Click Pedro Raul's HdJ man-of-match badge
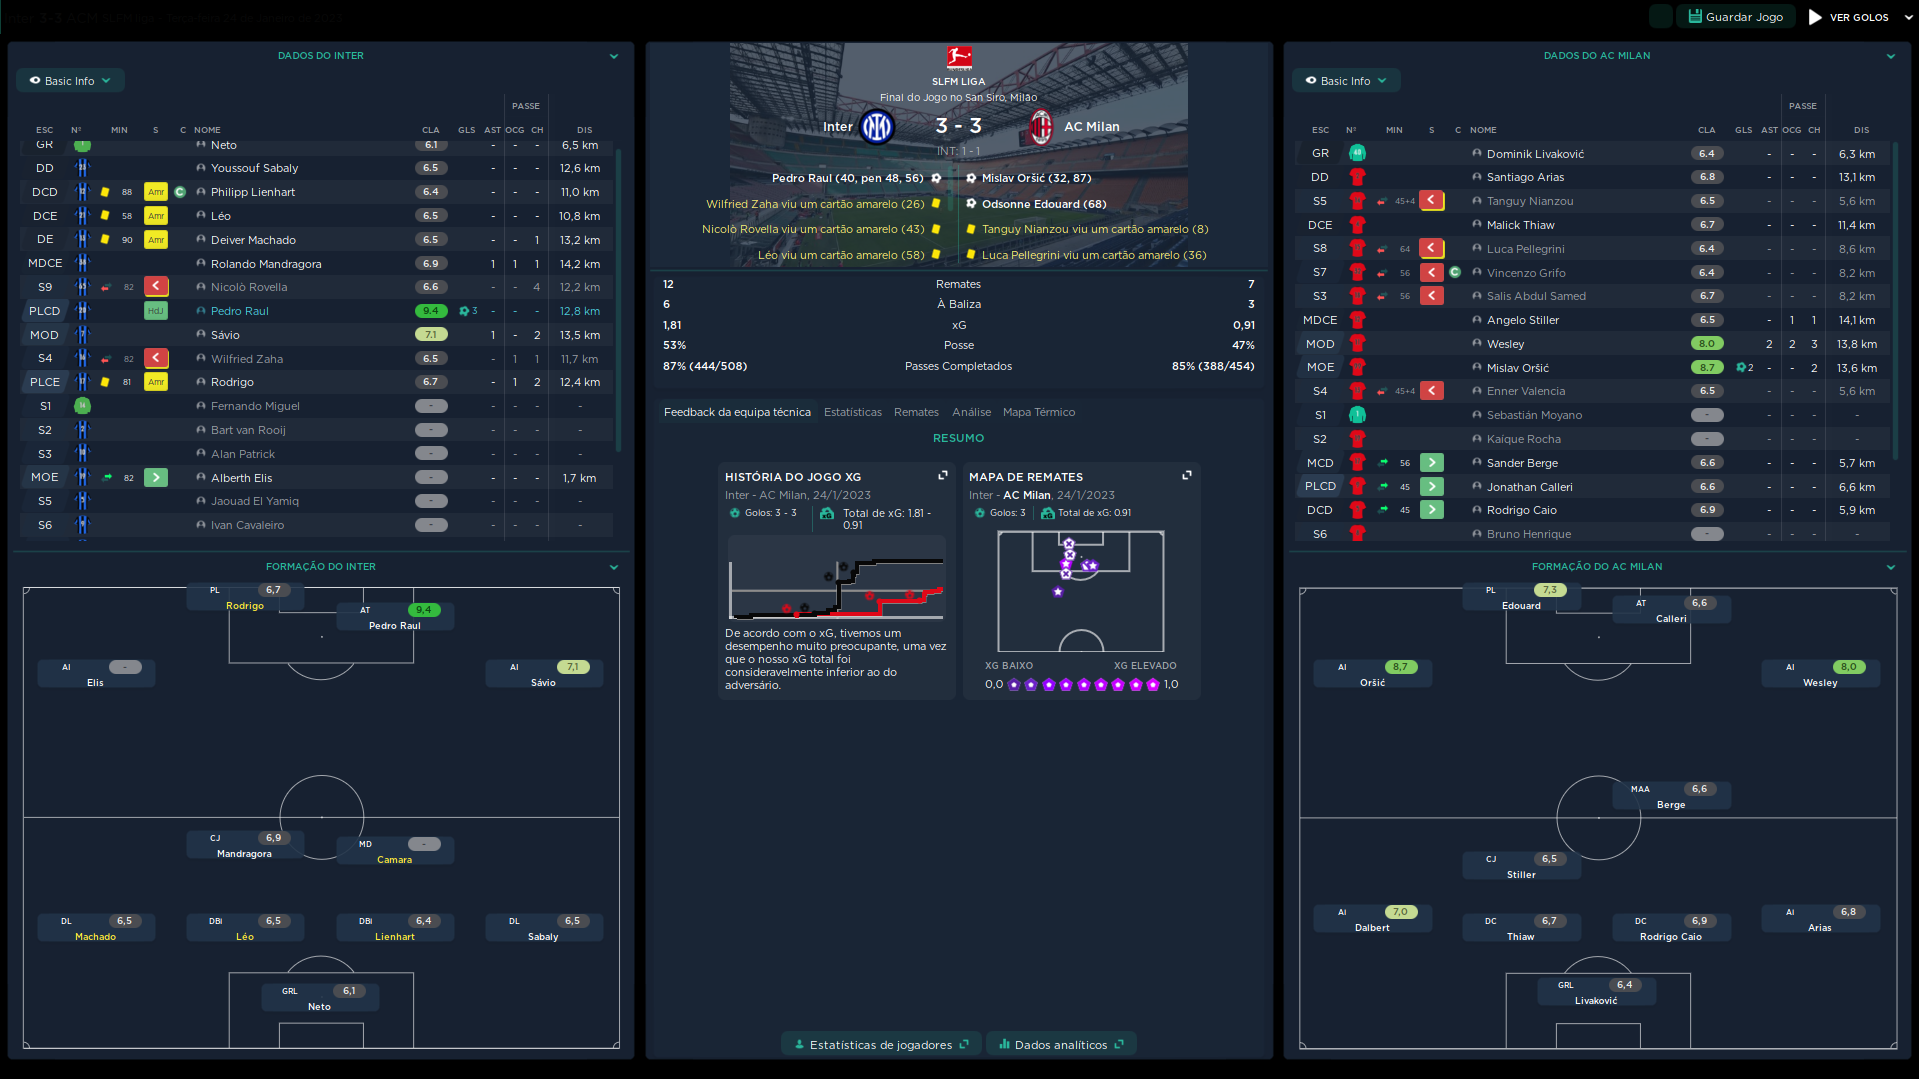 click(x=156, y=311)
